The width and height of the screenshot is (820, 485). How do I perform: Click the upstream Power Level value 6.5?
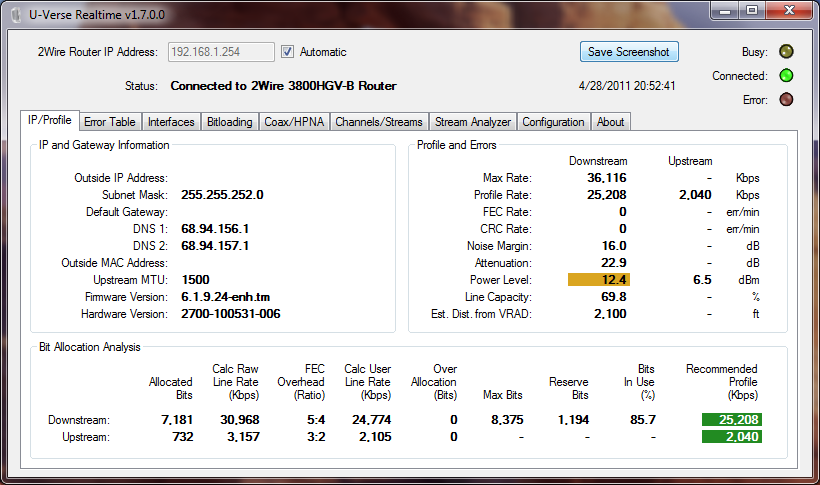702,280
